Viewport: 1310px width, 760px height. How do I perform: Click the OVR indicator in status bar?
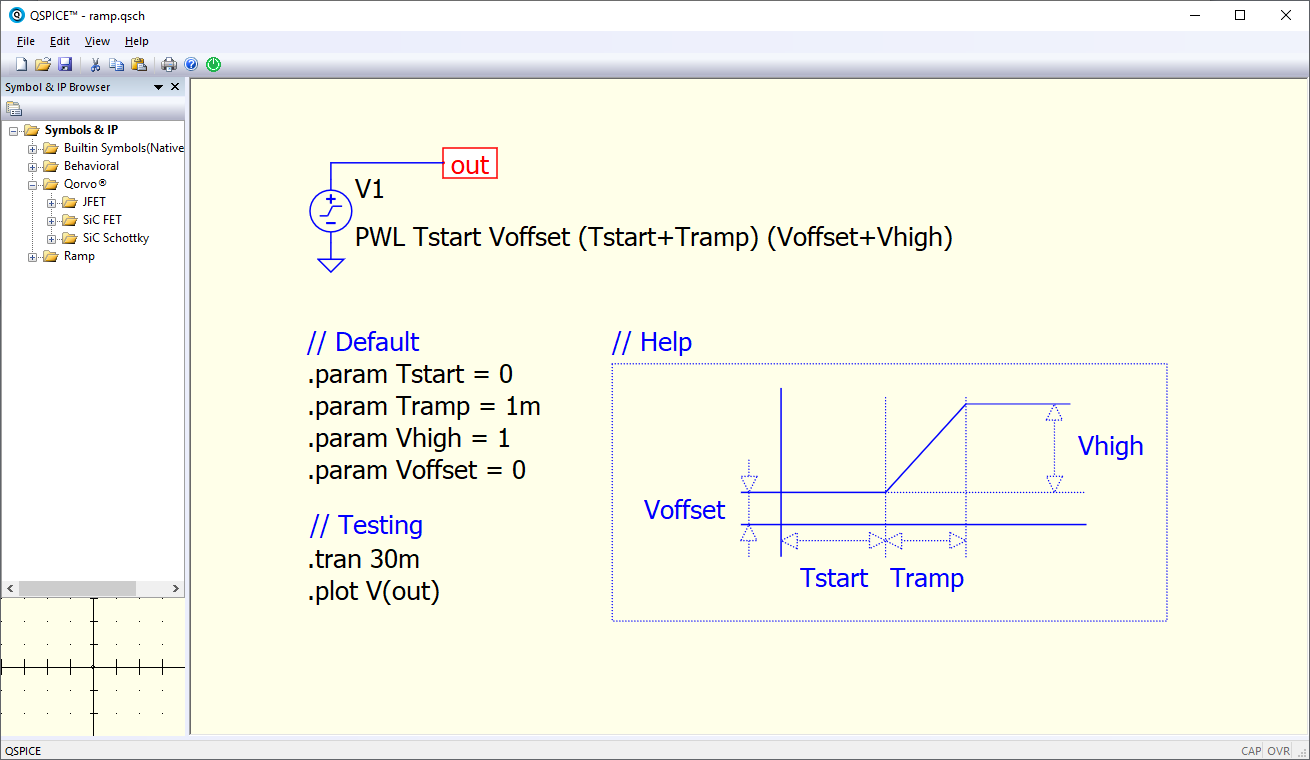pyautogui.click(x=1278, y=751)
